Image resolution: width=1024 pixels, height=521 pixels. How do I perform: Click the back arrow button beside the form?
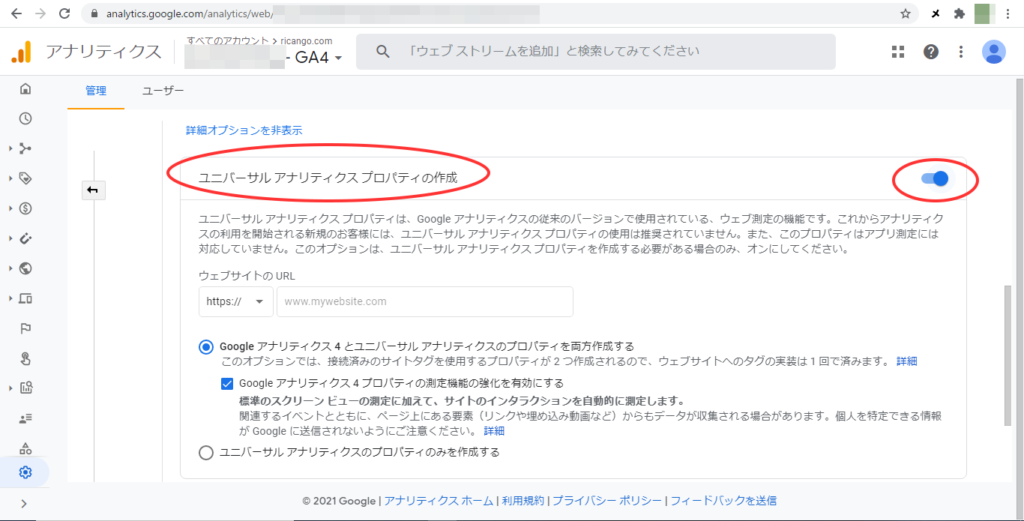pyautogui.click(x=92, y=190)
